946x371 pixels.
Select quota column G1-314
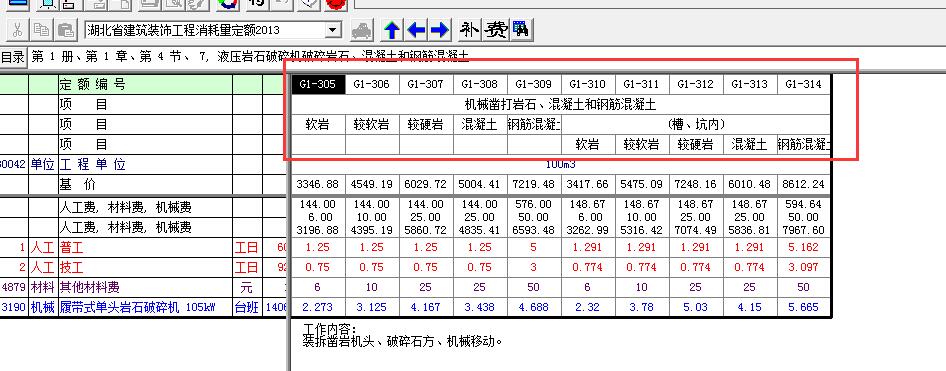pos(804,84)
